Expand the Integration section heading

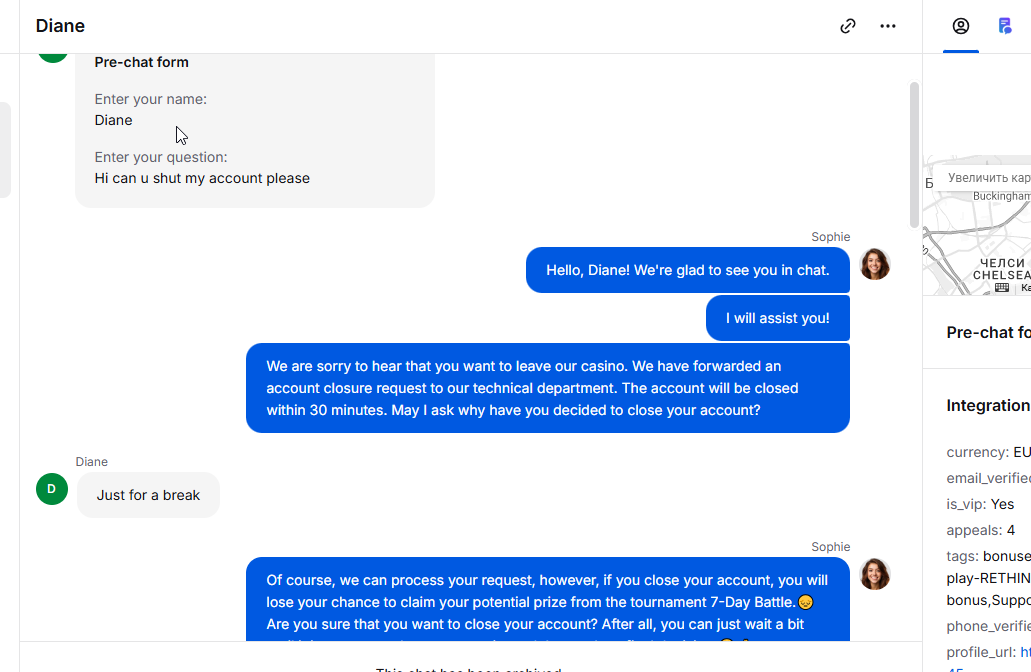[x=988, y=405]
